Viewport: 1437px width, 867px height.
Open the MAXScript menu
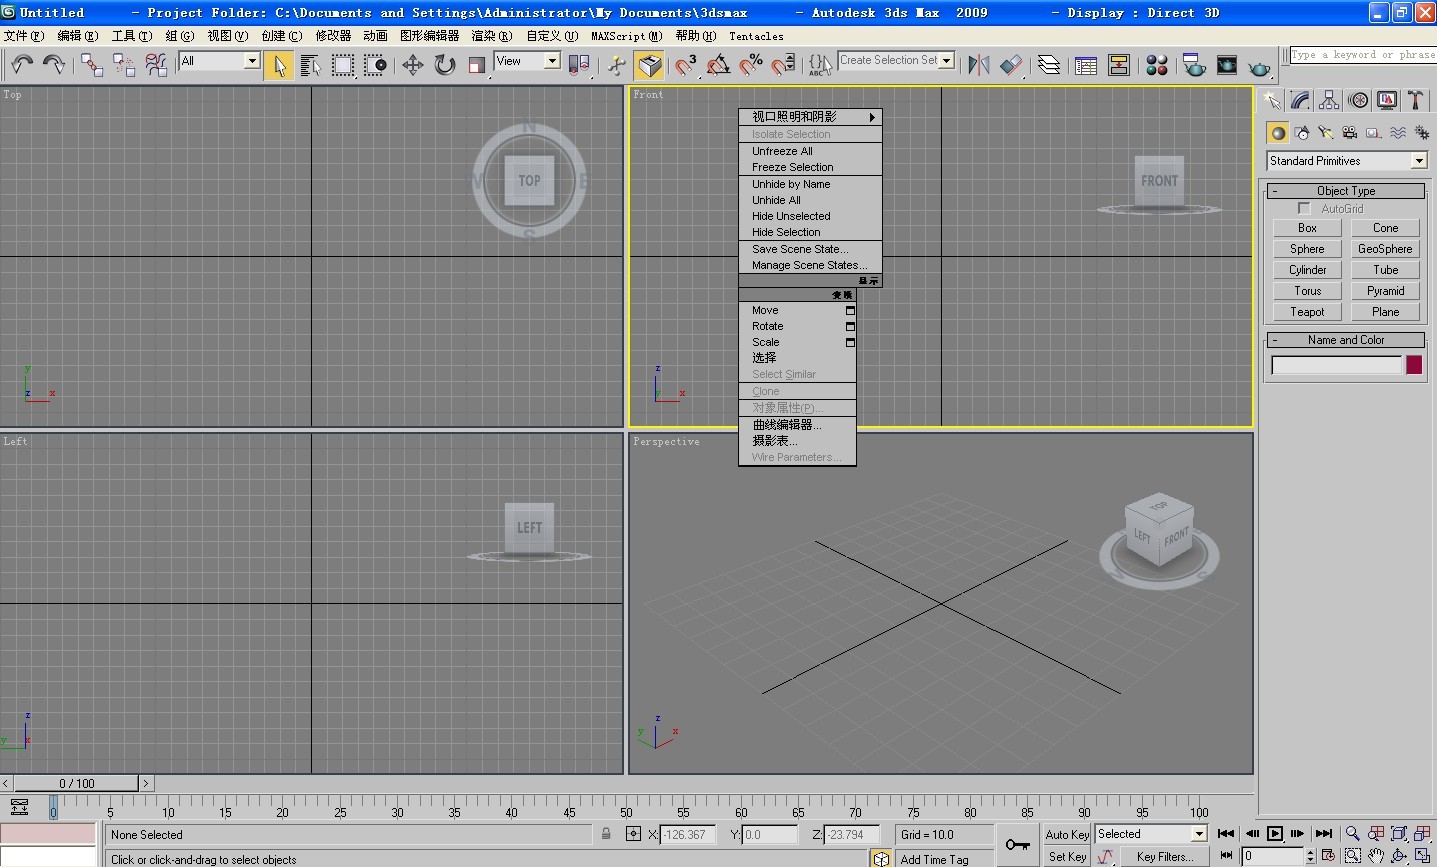point(626,36)
